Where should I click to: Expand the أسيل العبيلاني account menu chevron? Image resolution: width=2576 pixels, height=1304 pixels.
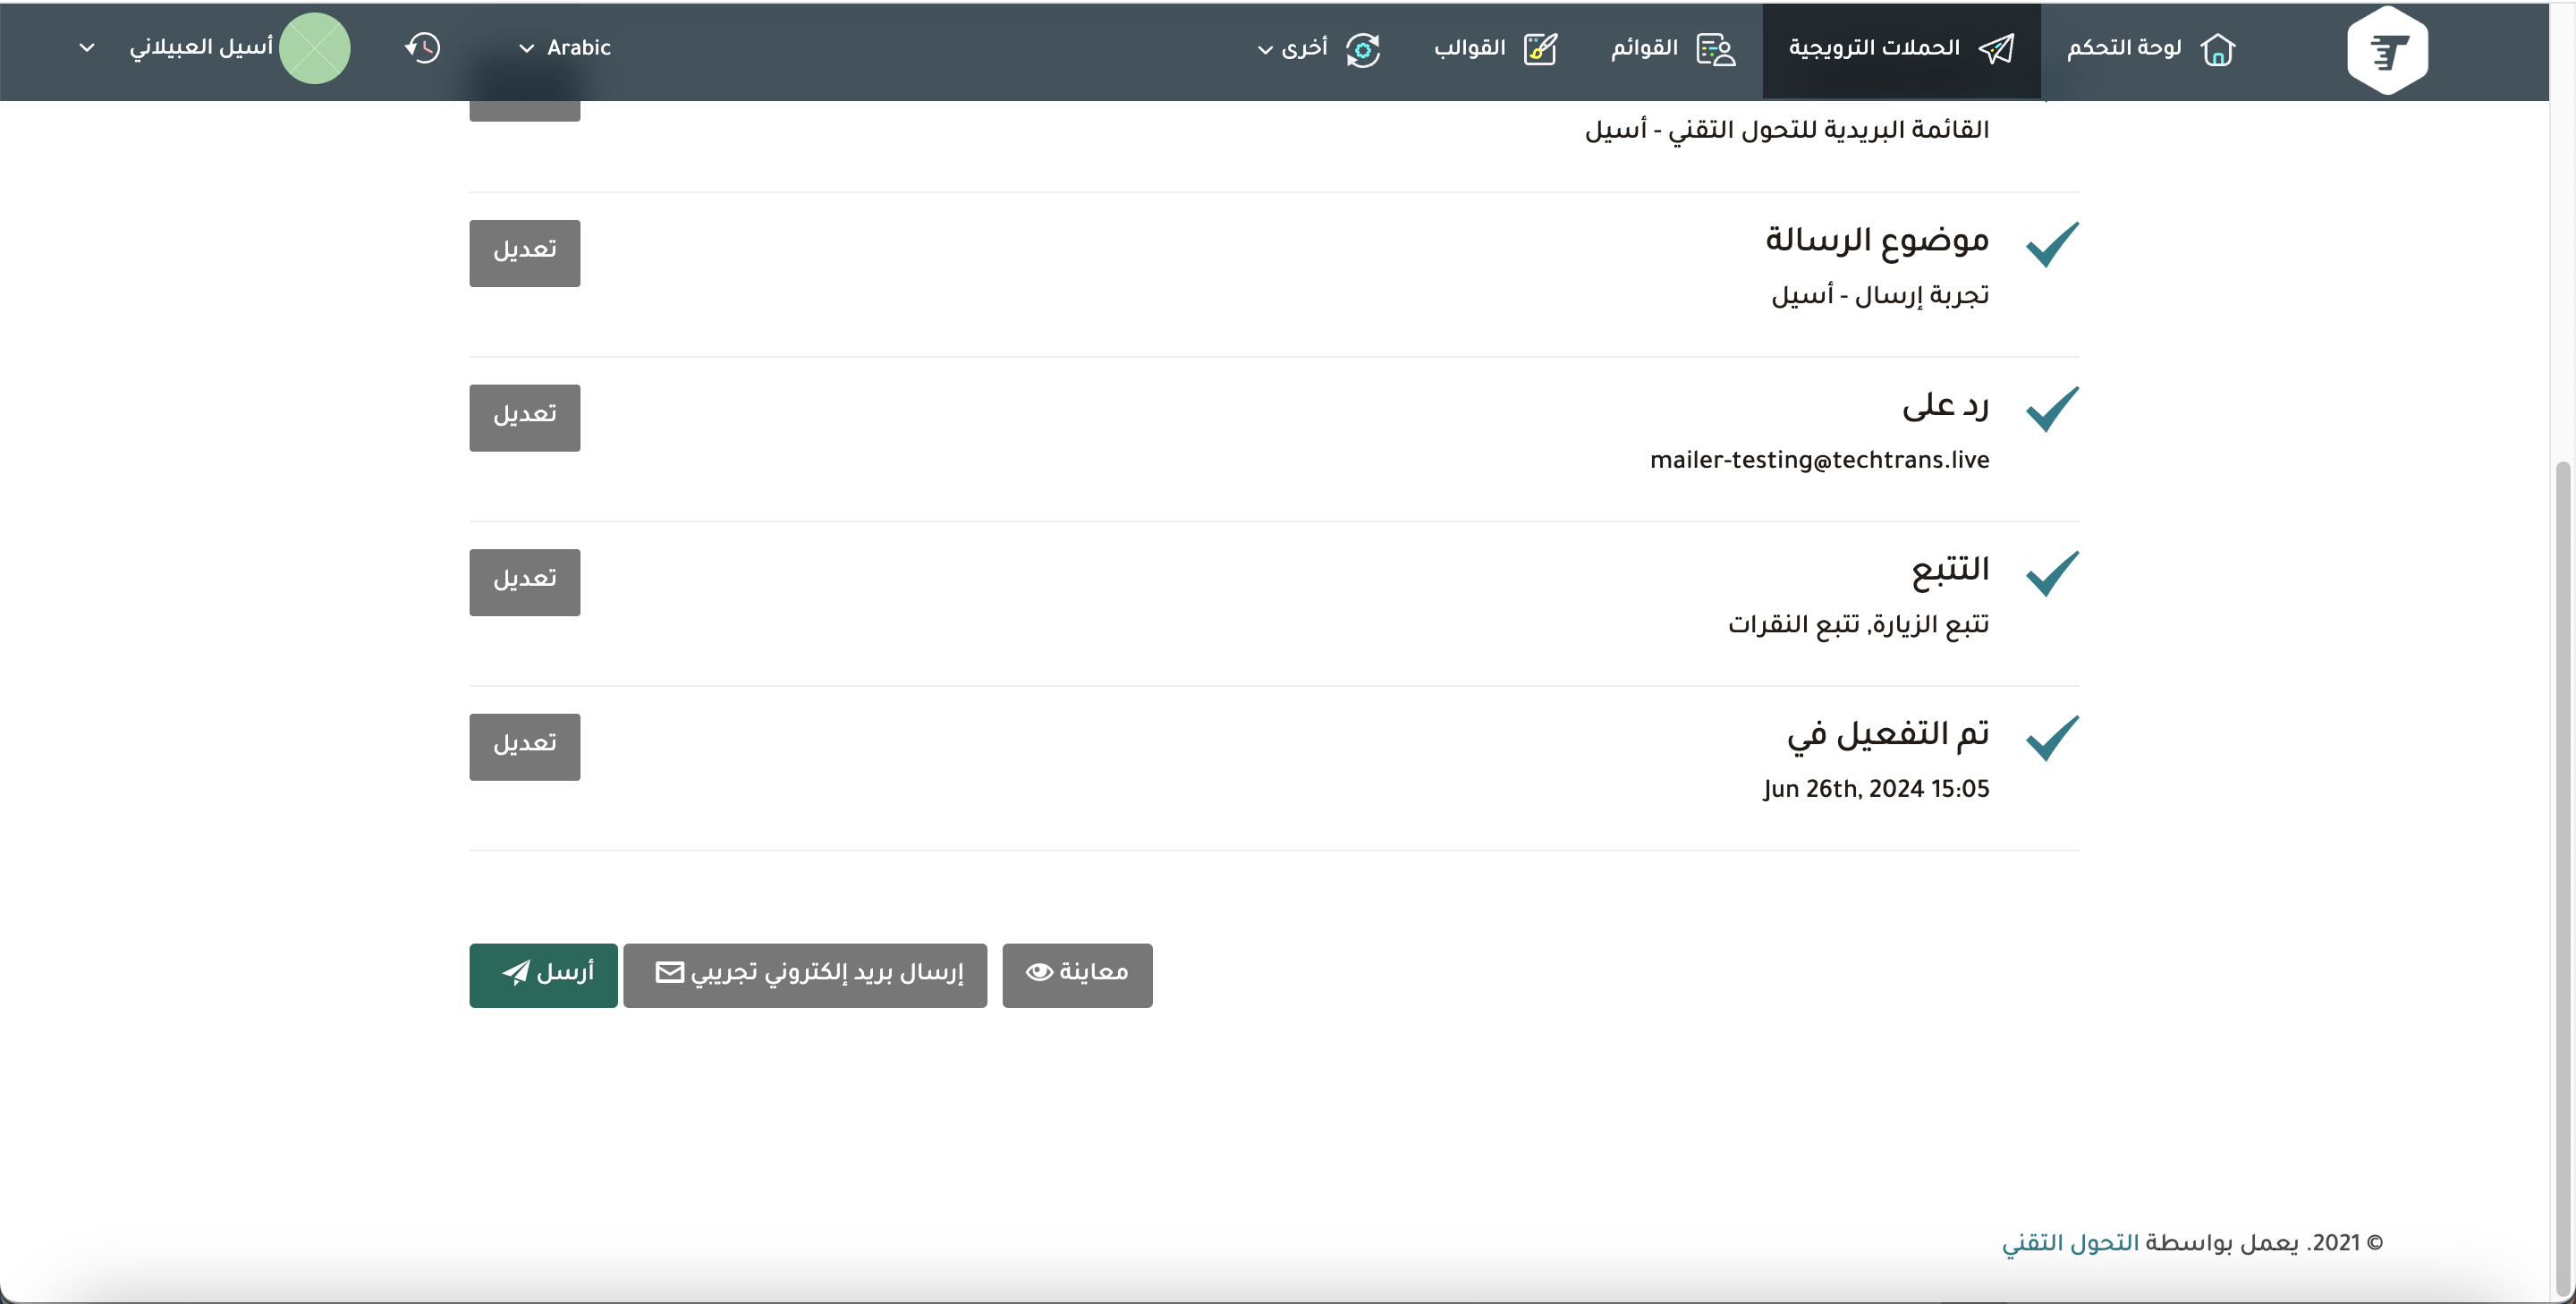pyautogui.click(x=87, y=48)
